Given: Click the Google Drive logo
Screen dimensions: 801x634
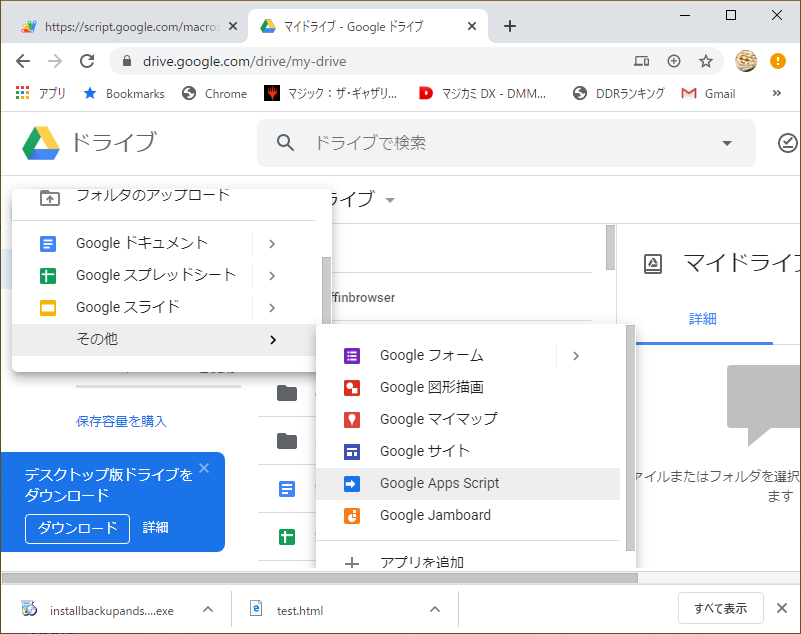Looking at the screenshot, I should point(41,143).
